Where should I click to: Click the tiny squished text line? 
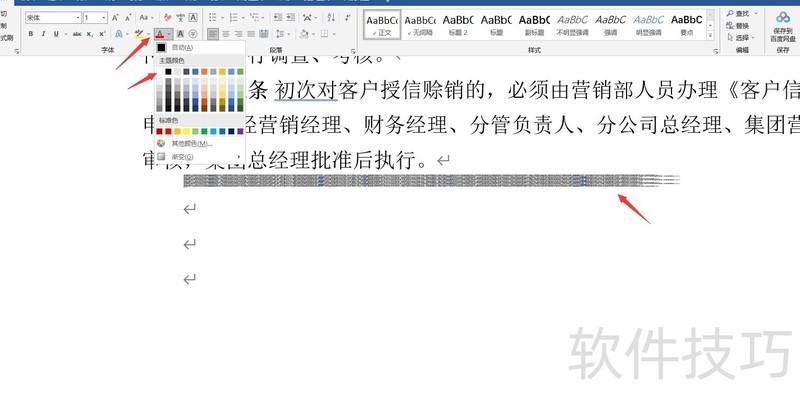pos(431,181)
